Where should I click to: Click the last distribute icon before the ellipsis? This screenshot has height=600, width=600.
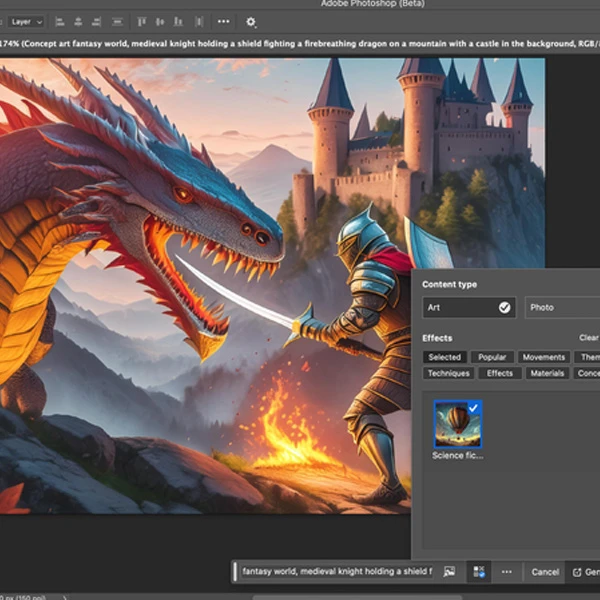click(x=198, y=21)
